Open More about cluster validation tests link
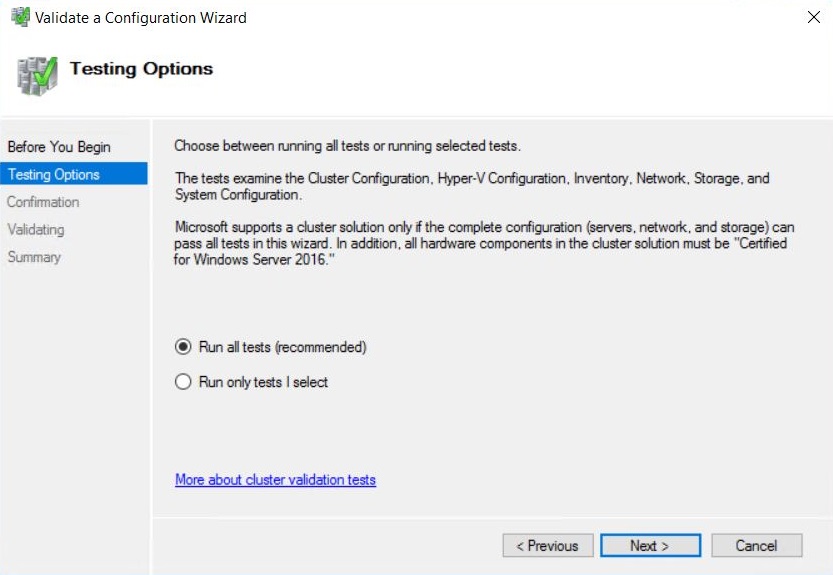833x575 pixels. tap(275, 479)
